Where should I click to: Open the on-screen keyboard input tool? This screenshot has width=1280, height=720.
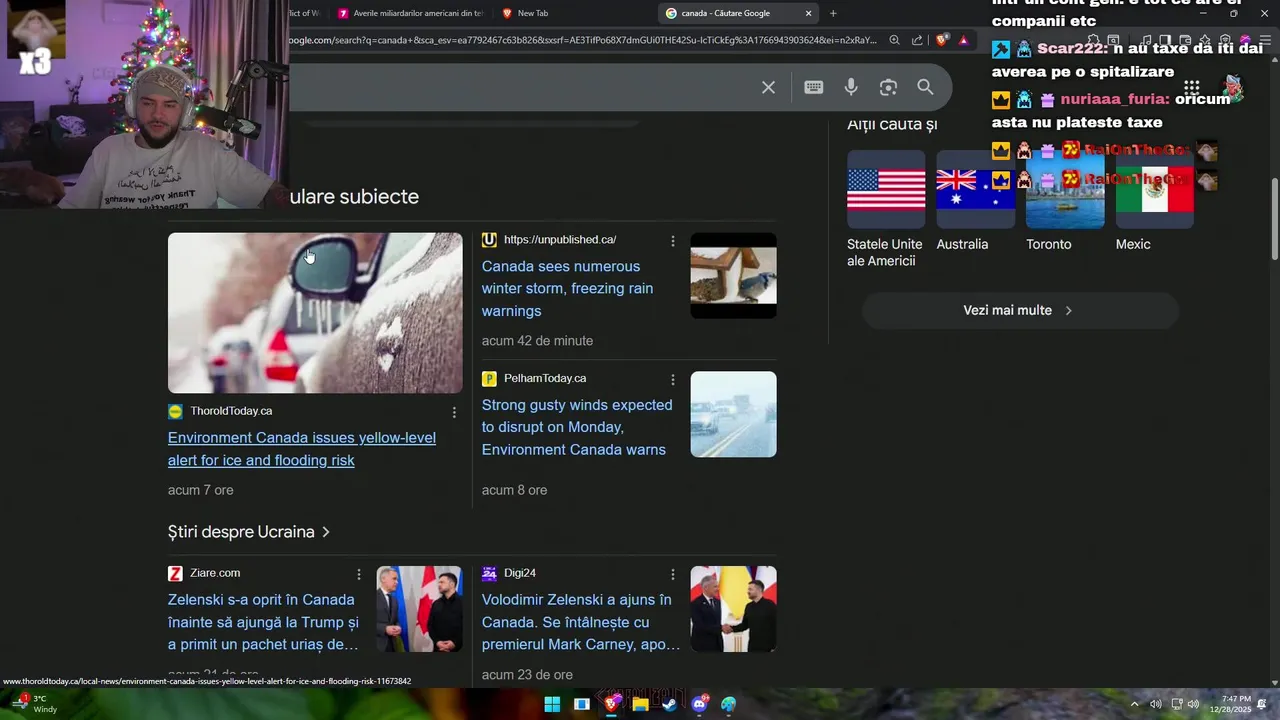[814, 87]
